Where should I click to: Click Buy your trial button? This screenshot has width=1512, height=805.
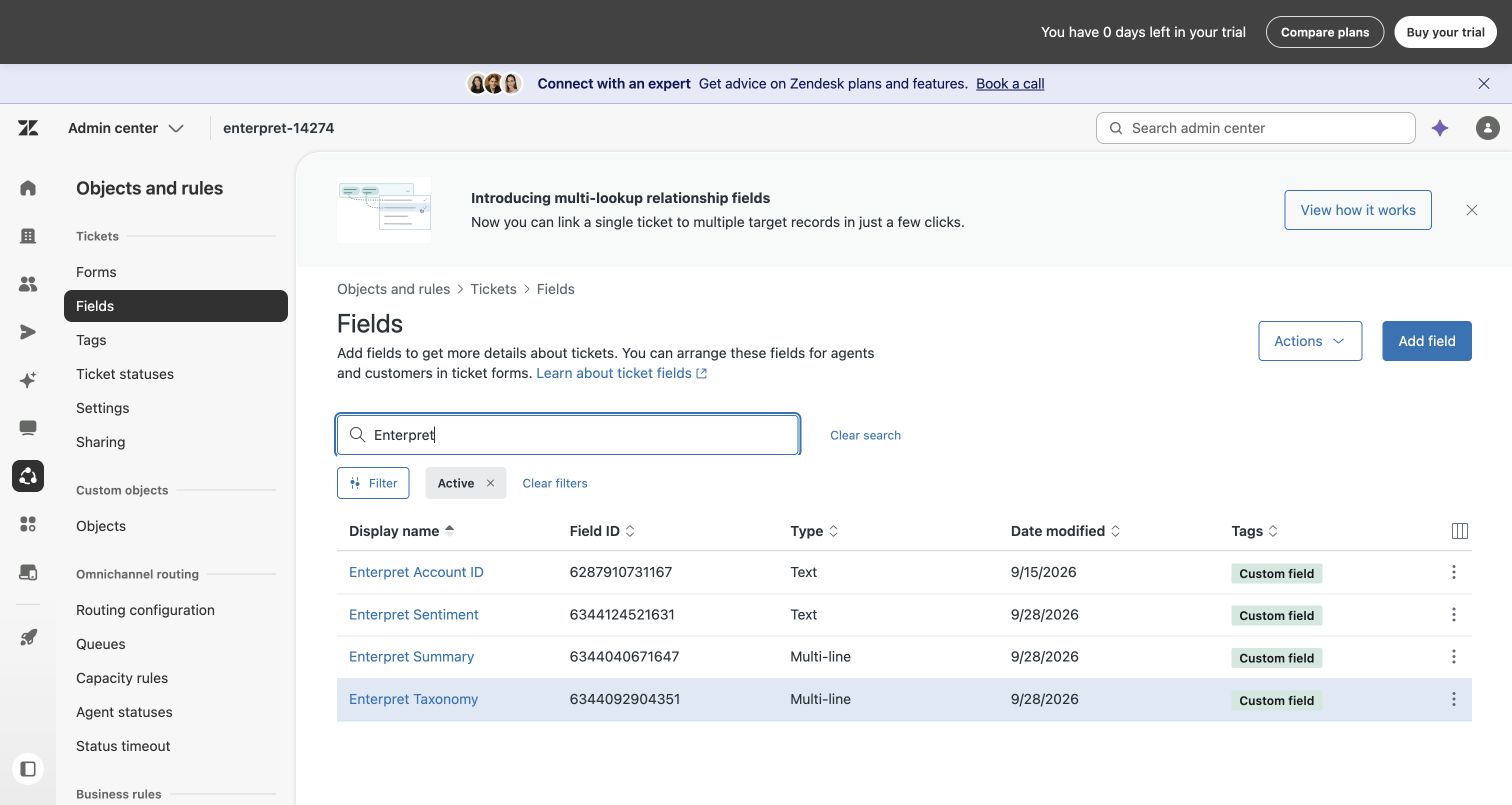coord(1445,32)
